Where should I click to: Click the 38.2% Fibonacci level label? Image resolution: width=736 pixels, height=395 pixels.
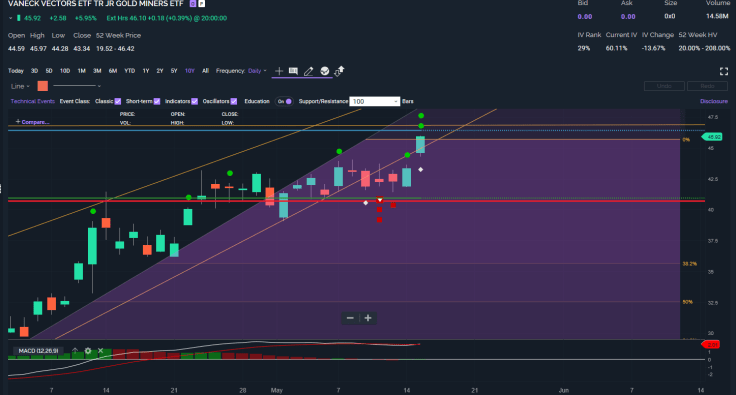690,264
